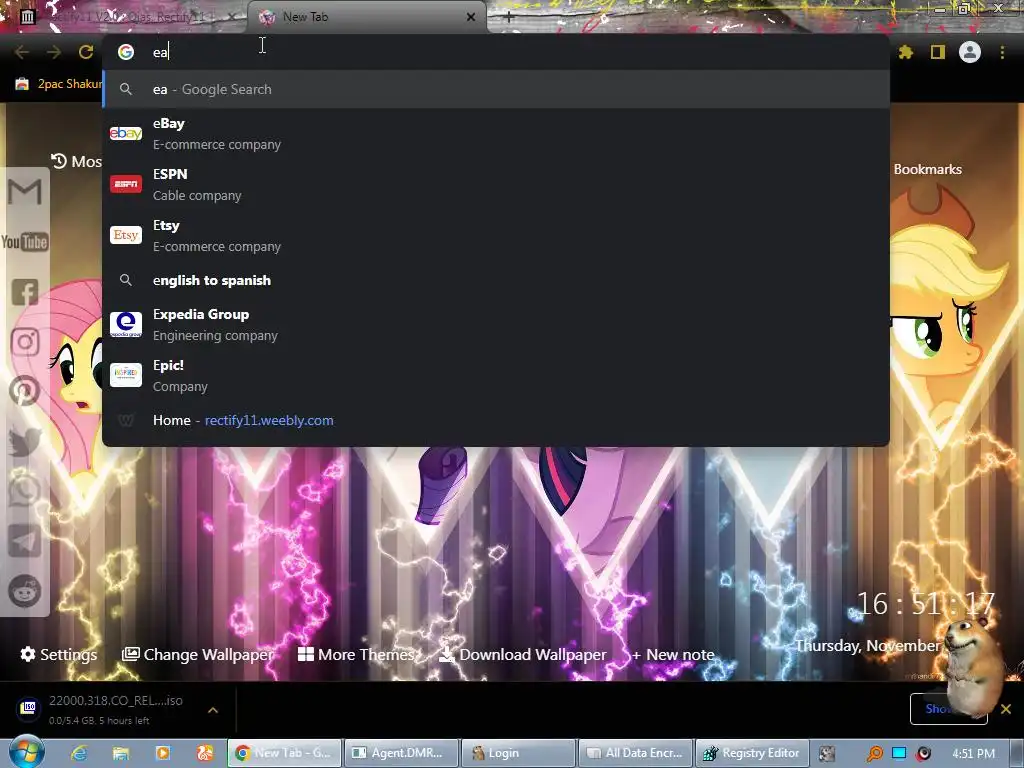The height and width of the screenshot is (768, 1024).
Task: Select 'ea - Google Search' suggestion
Action: point(496,89)
